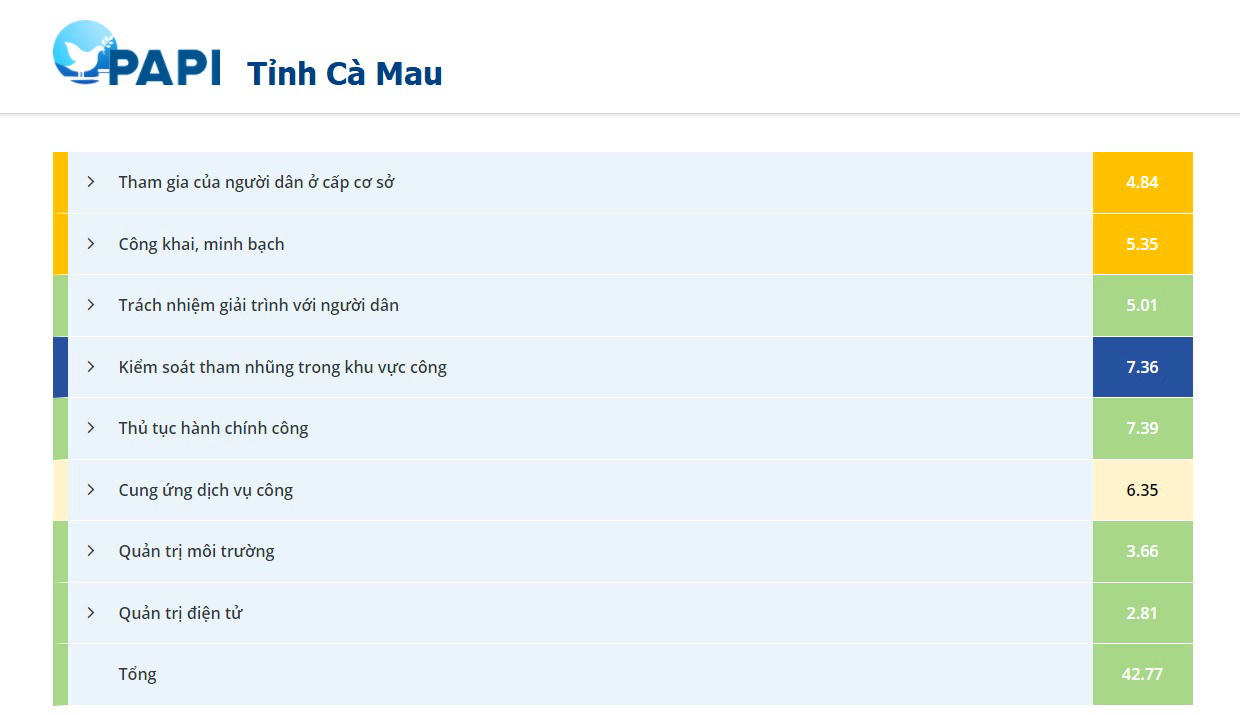Expand Kiểm soát tham nhũng chevron
Viewport: 1240px width, 715px height.
(x=91, y=367)
